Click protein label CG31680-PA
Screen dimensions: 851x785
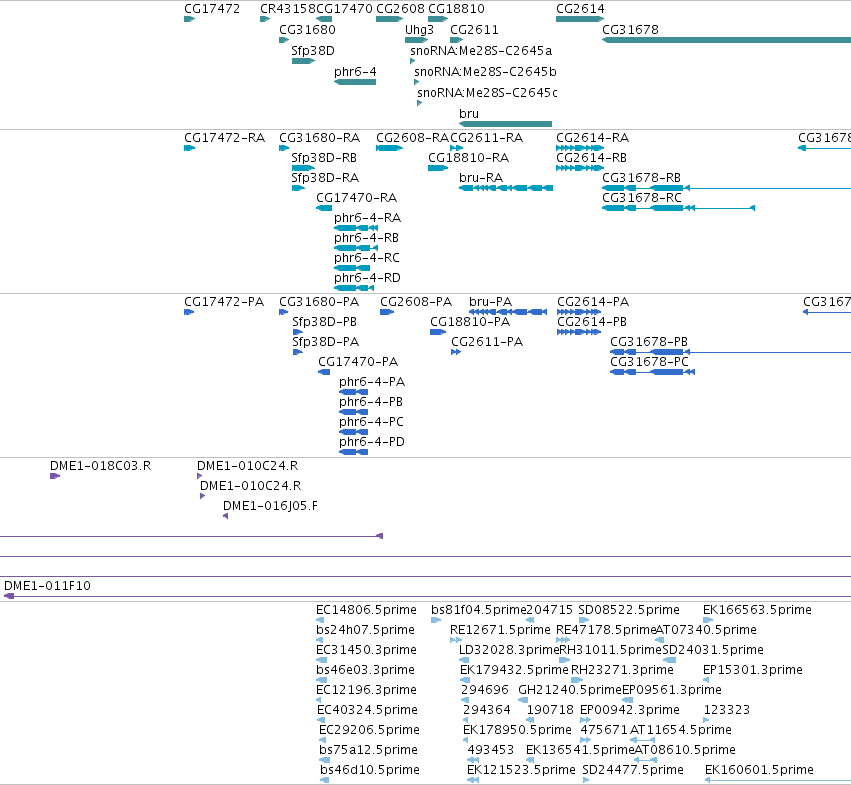tap(319, 302)
